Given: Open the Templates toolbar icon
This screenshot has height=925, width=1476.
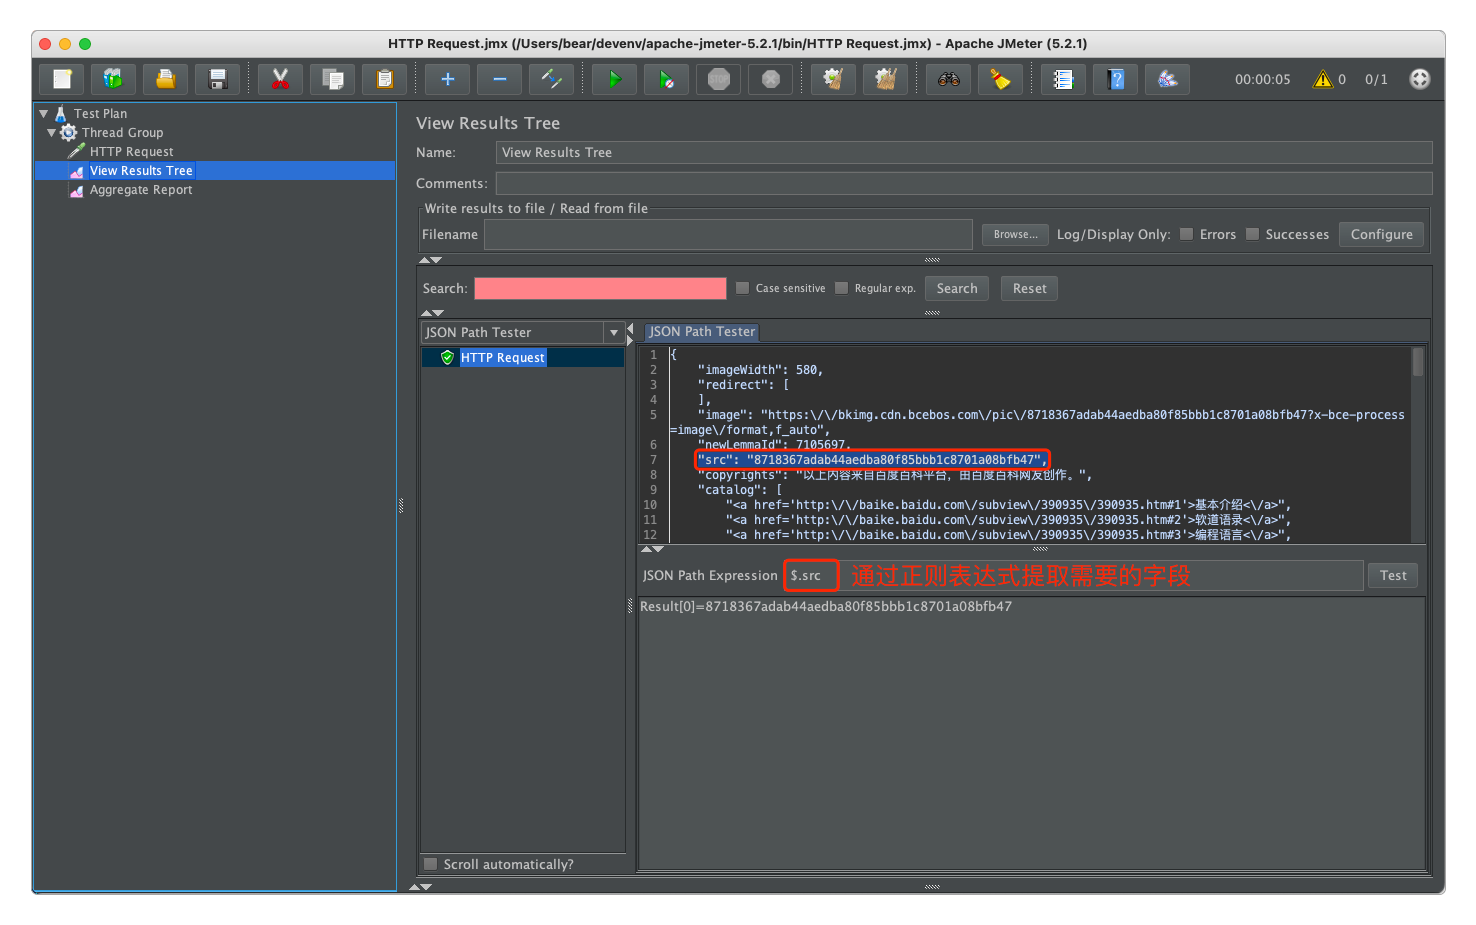Looking at the screenshot, I should pyautogui.click(x=114, y=79).
